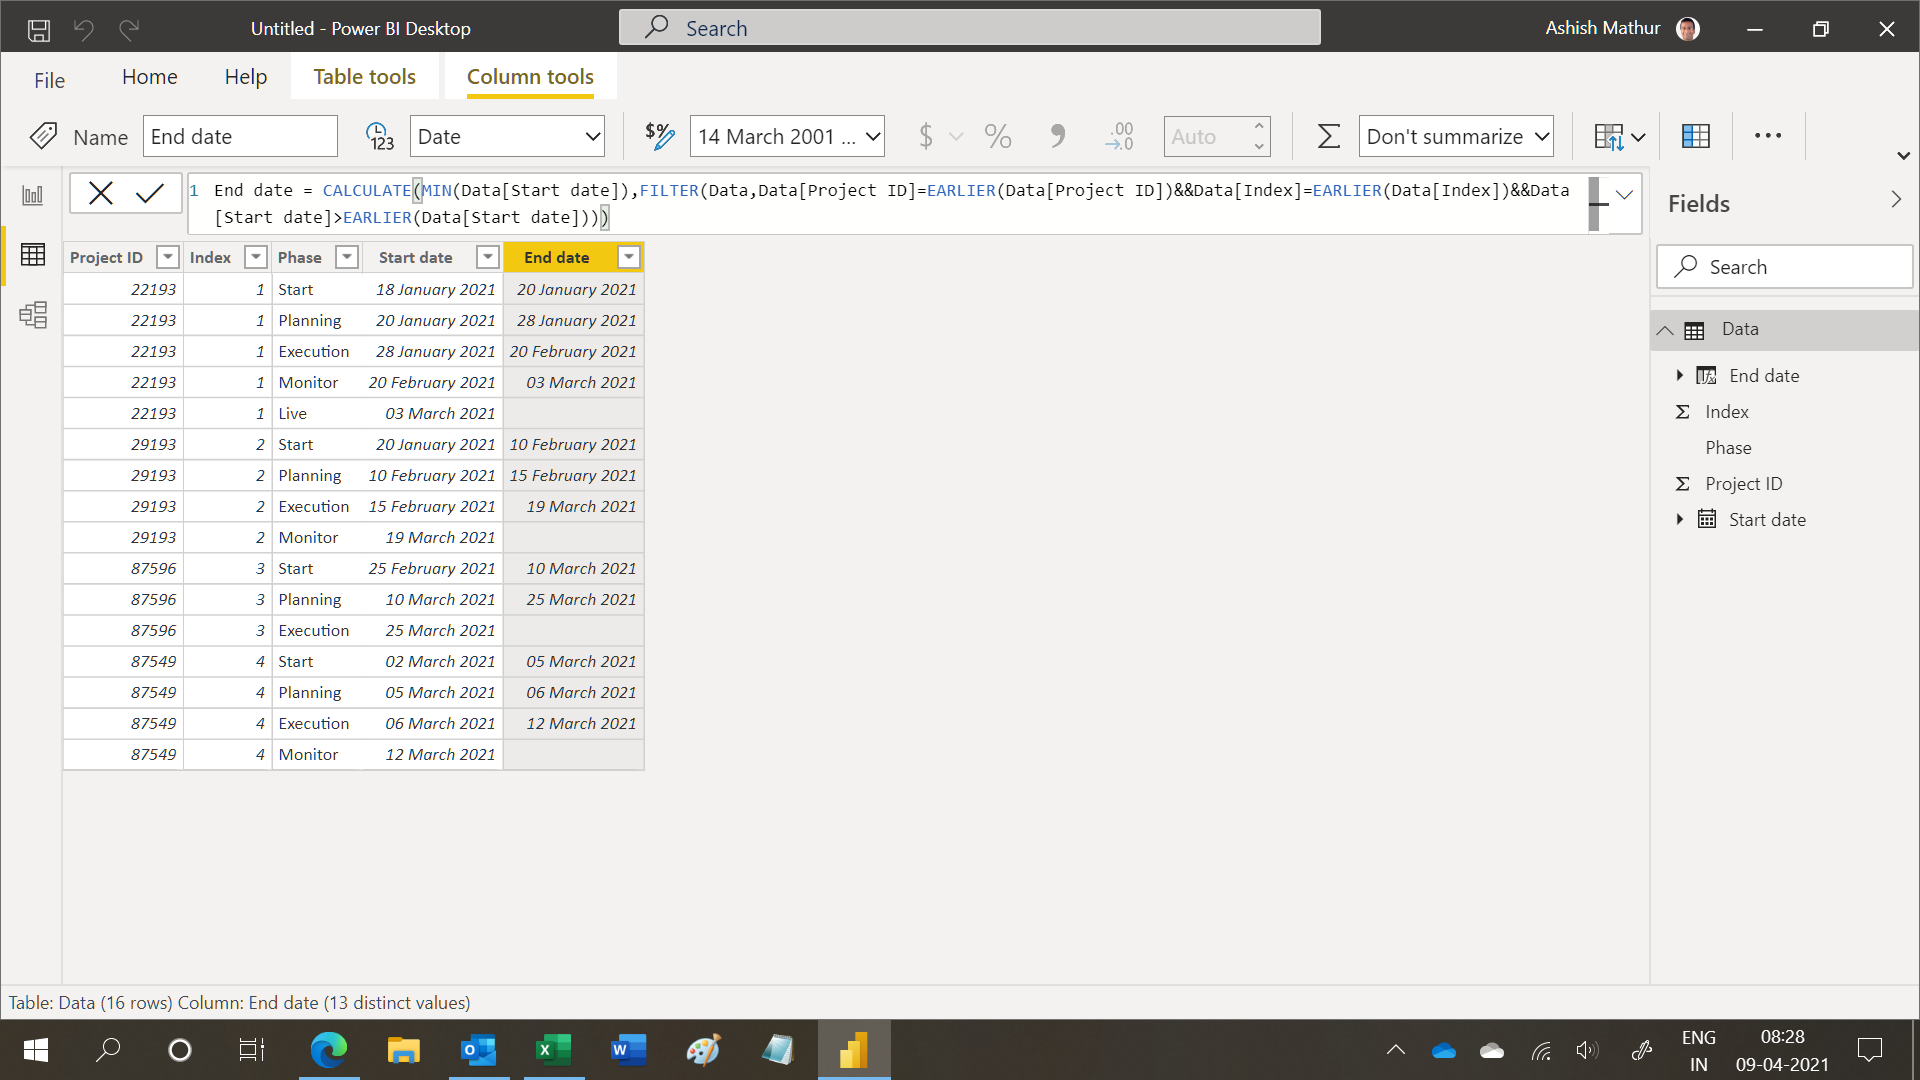Open Windows Start menu
This screenshot has height=1080, width=1920.
tap(36, 1050)
